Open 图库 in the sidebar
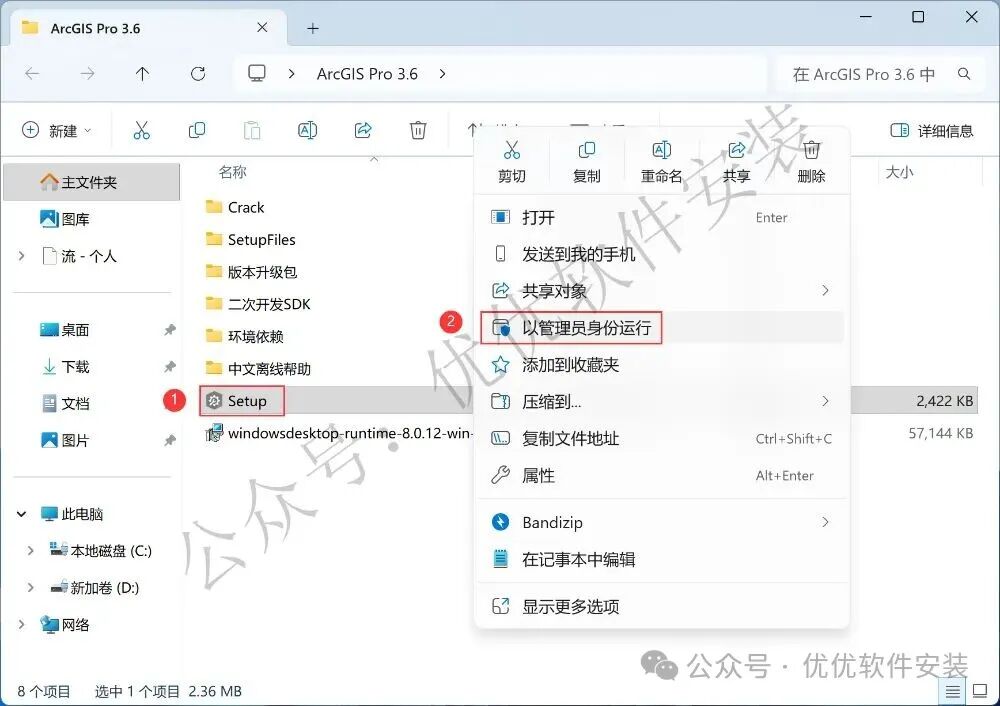This screenshot has height=706, width=1000. point(64,219)
